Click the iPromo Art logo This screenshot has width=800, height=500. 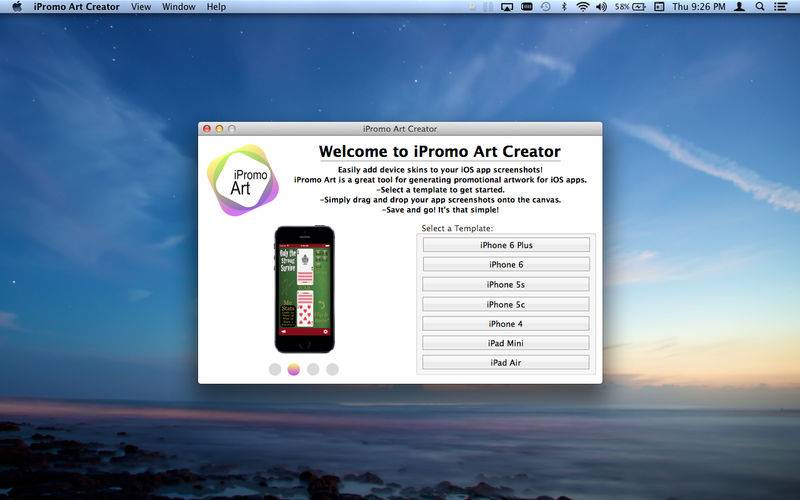coord(243,180)
